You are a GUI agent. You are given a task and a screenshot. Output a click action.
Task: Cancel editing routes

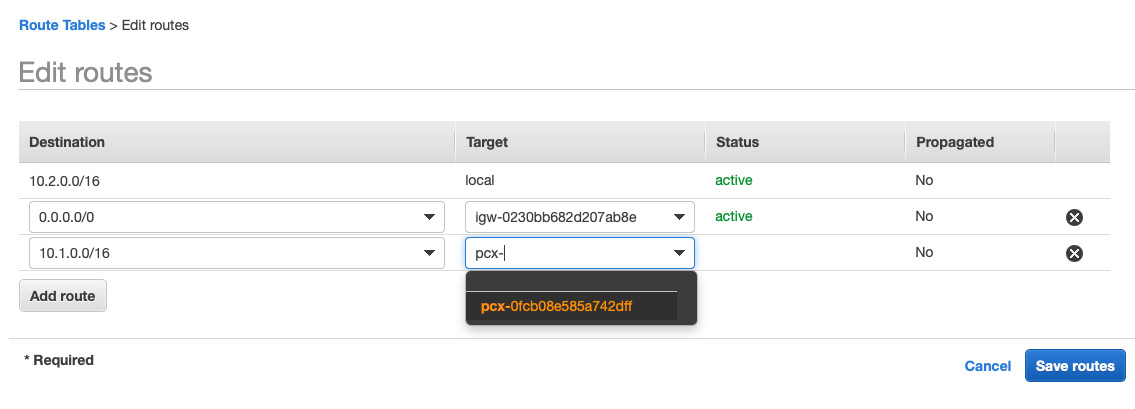[987, 366]
